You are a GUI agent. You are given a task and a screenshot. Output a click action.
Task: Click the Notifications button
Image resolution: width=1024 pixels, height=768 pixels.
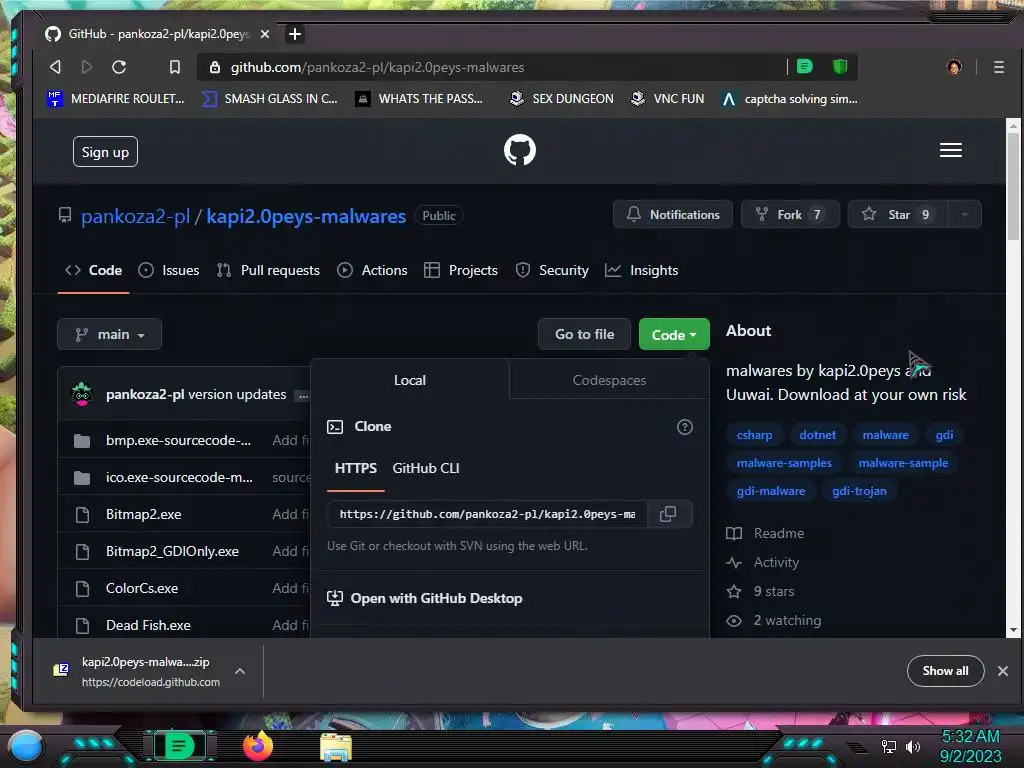click(x=673, y=214)
